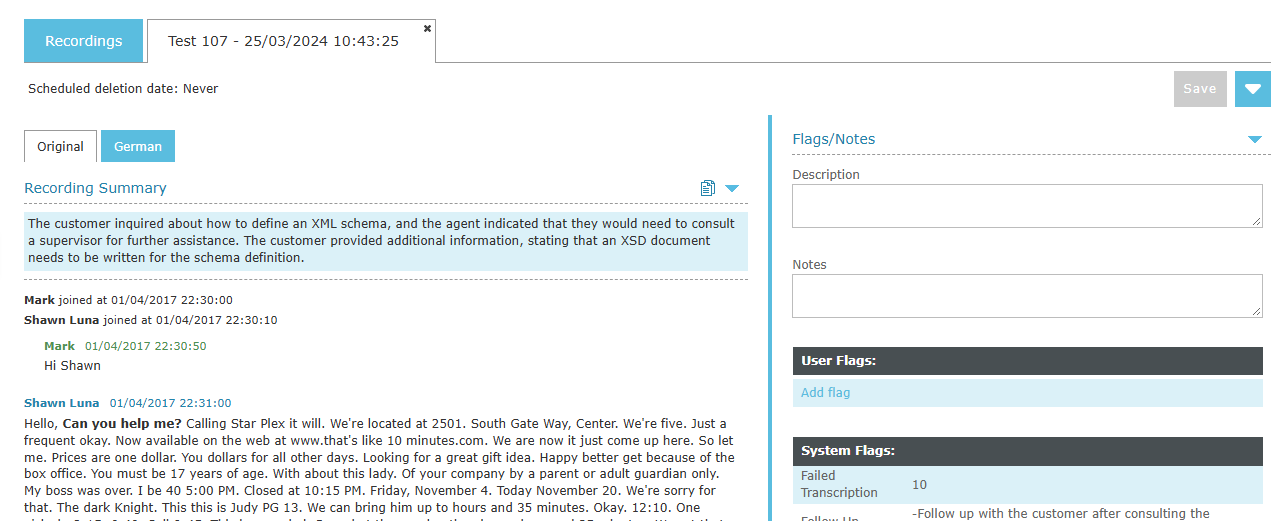Close the Test 107 tab
Screen dimensions: 1288x521
click(x=428, y=28)
